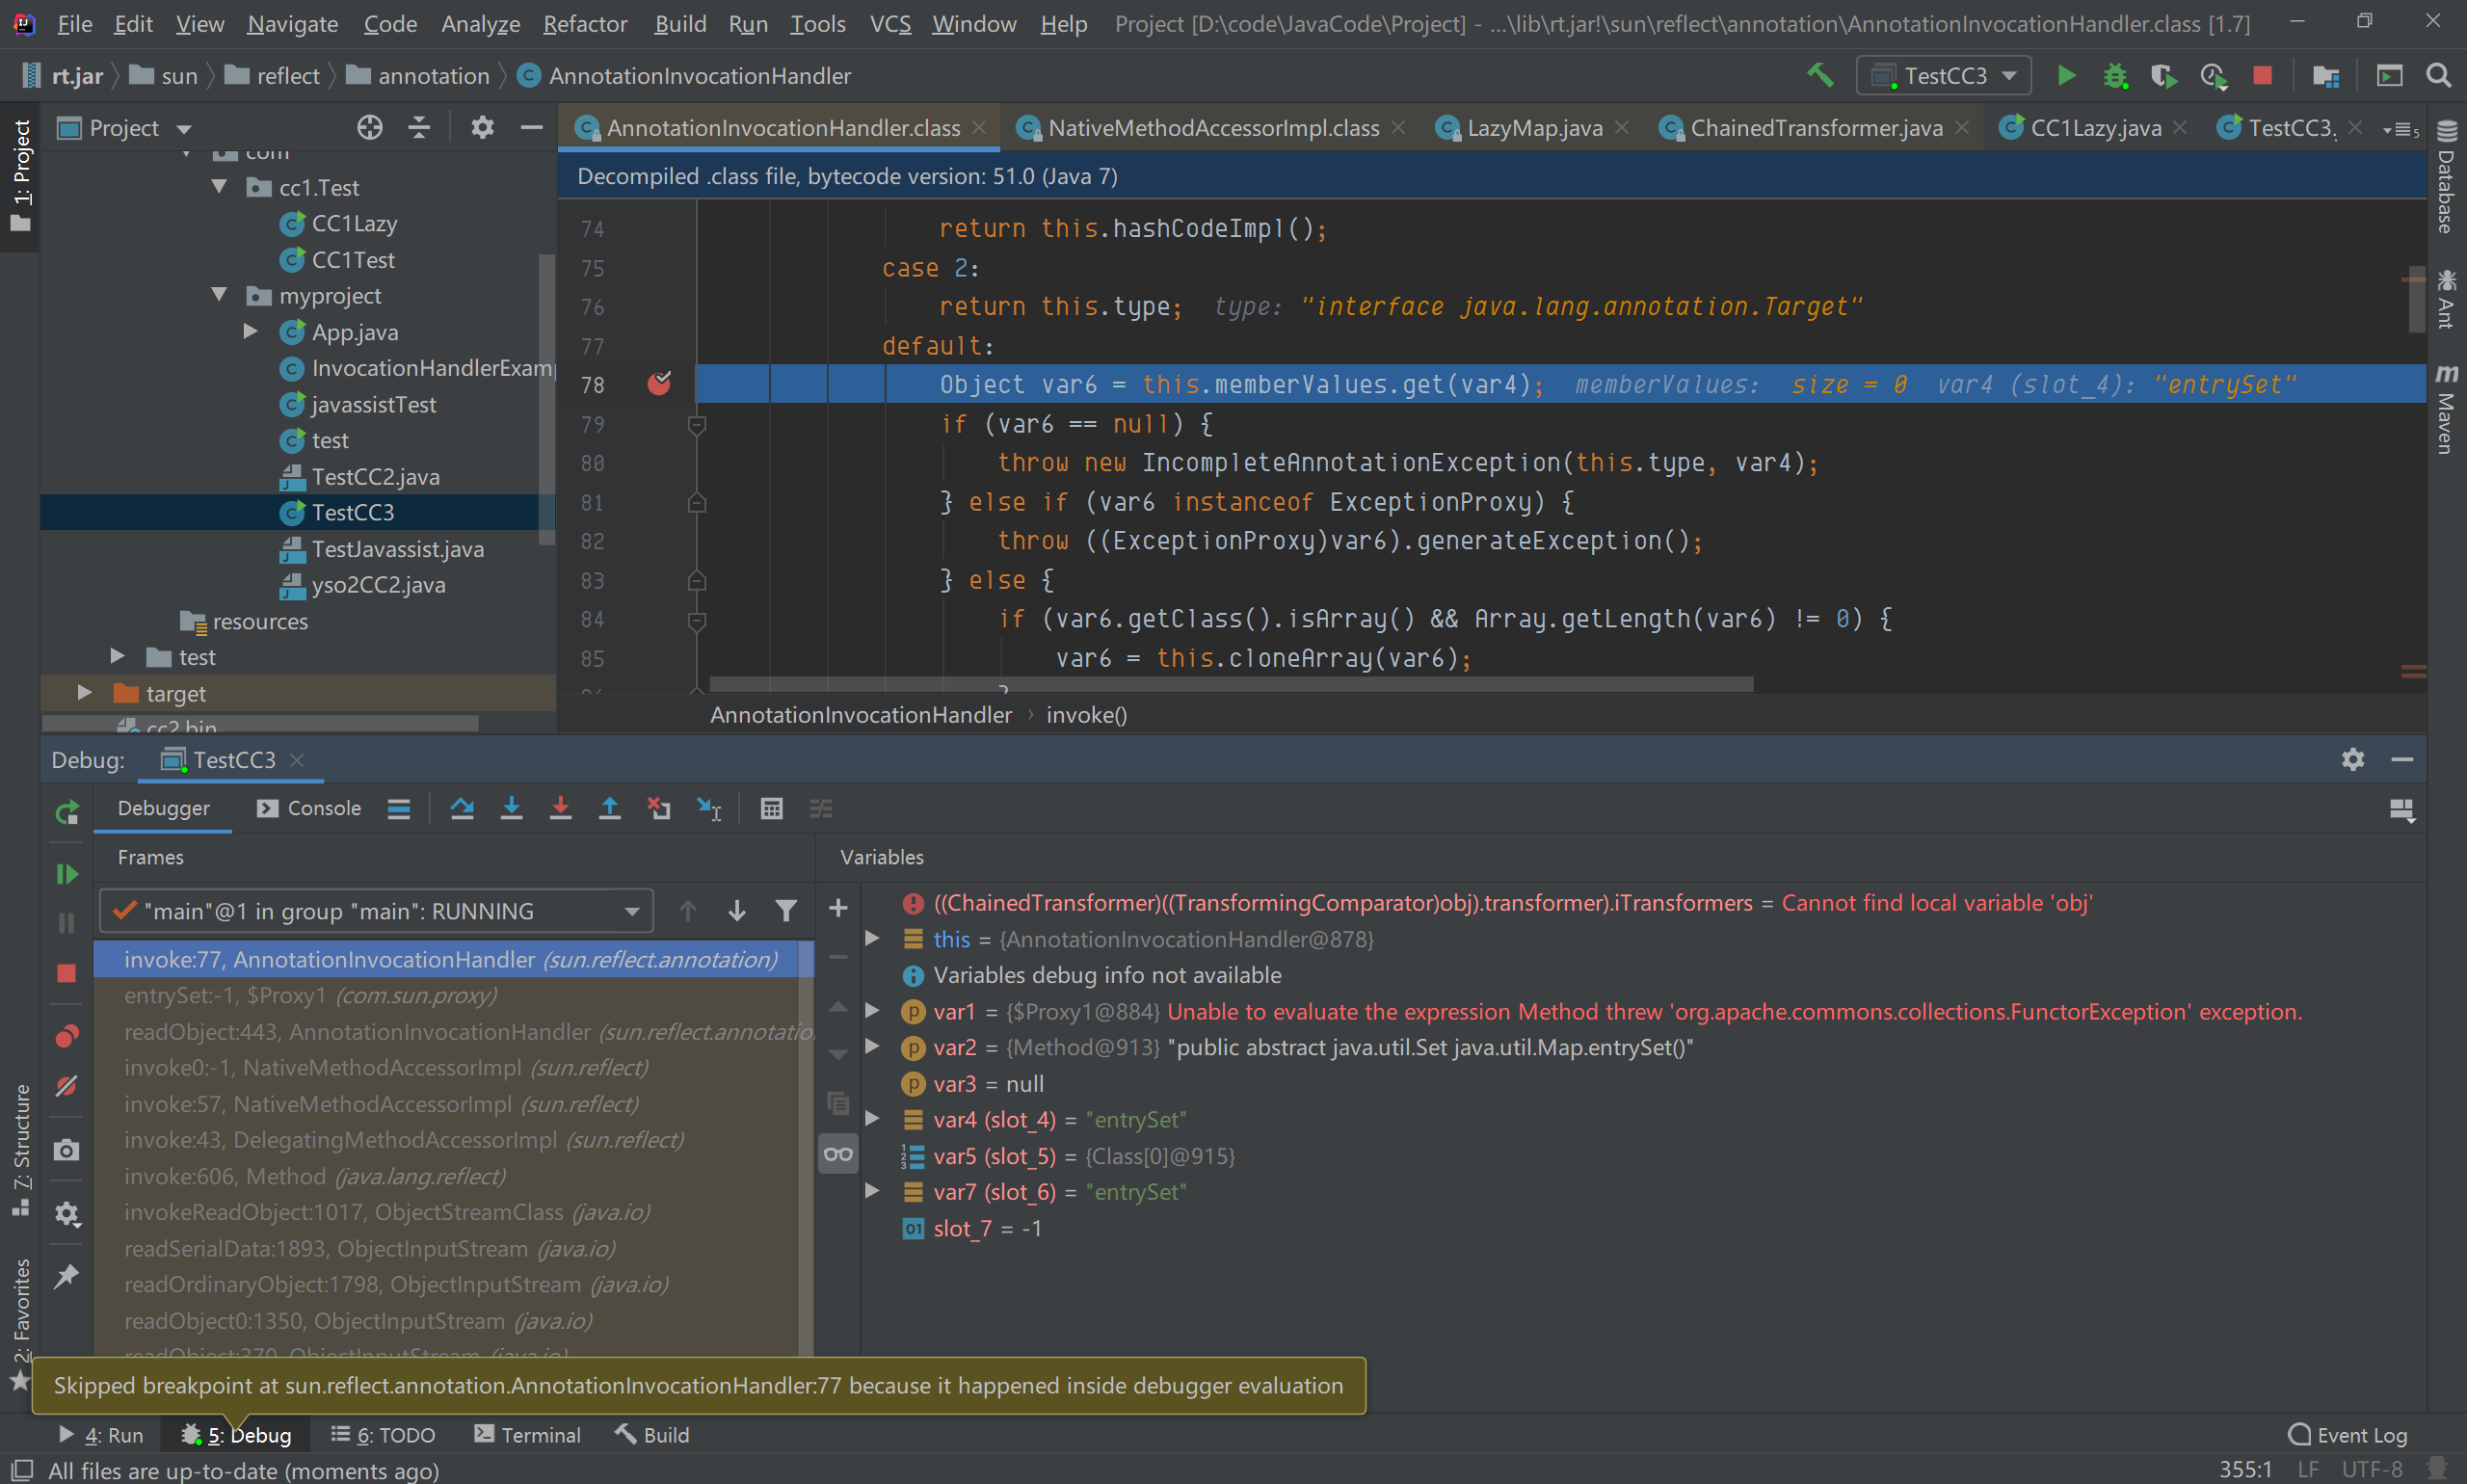Toggle the watches view glasses icon
Screen dimensions: 2467x1484
pyautogui.click(x=838, y=1155)
